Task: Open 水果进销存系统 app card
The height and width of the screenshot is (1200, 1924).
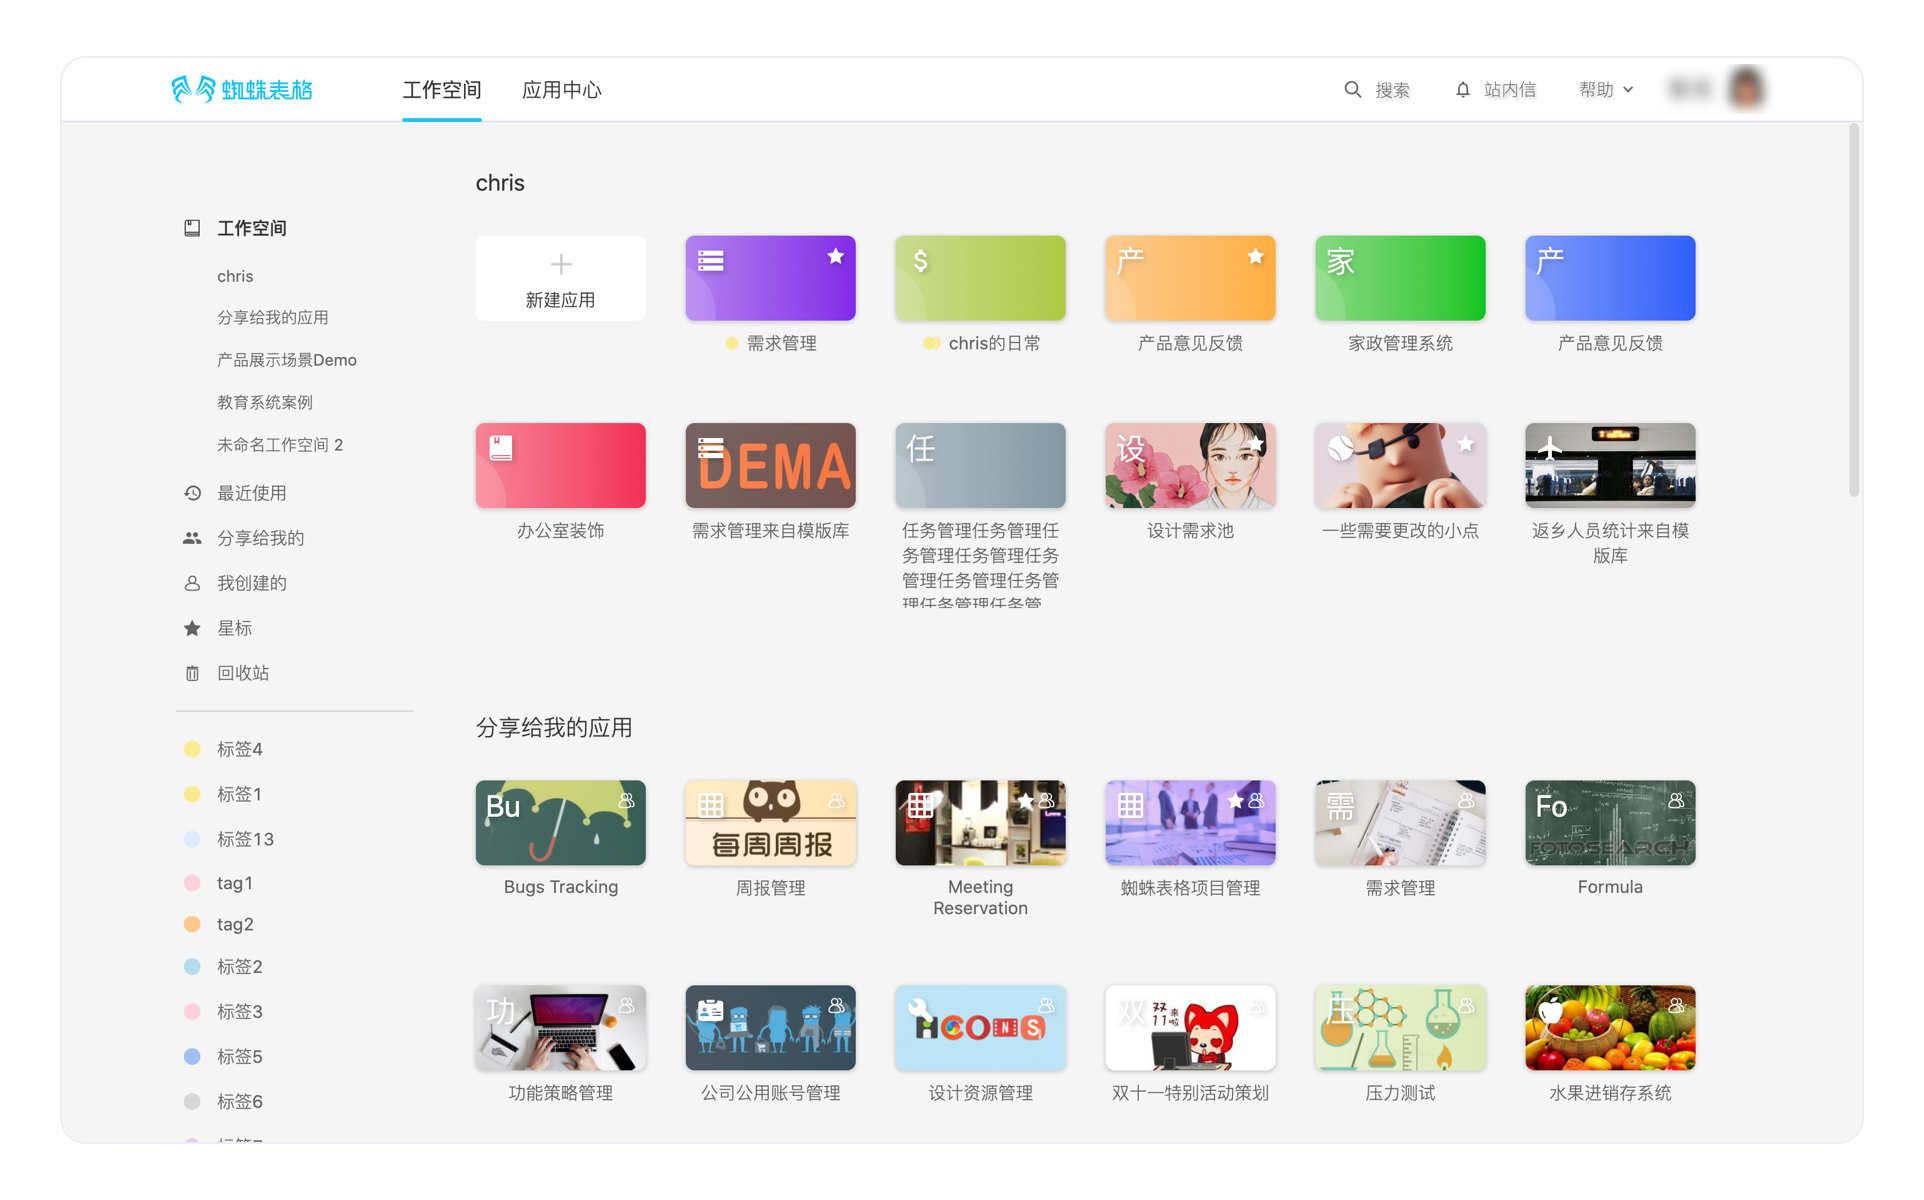Action: 1610,1028
